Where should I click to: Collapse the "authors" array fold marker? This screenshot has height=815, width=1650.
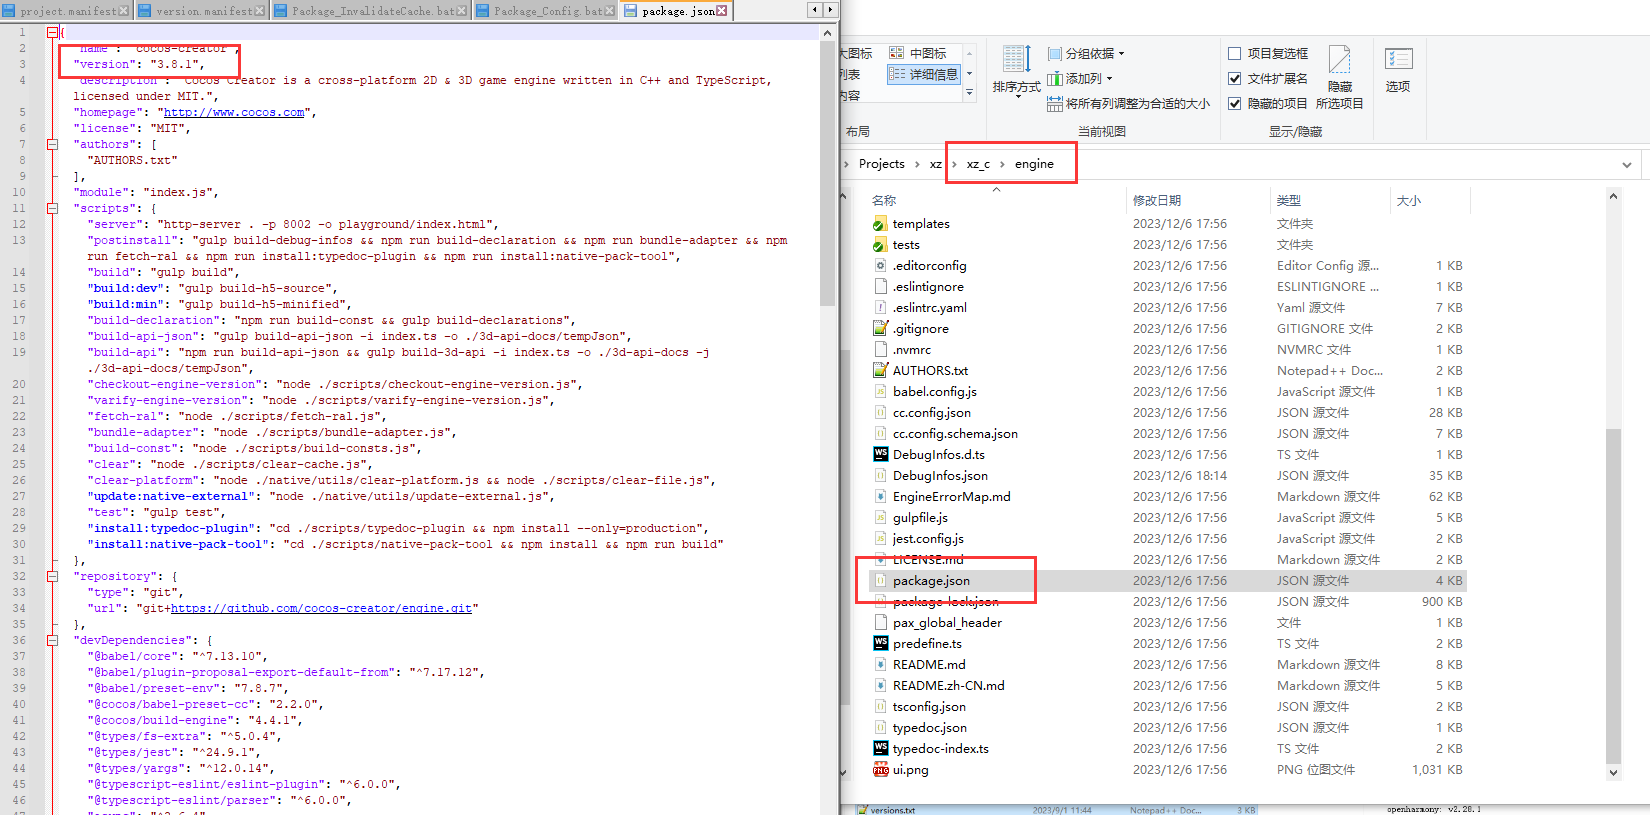pos(52,144)
